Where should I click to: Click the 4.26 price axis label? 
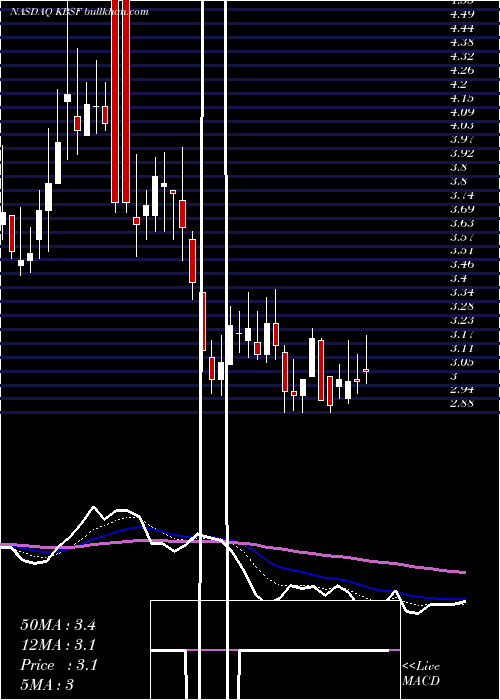[462, 70]
